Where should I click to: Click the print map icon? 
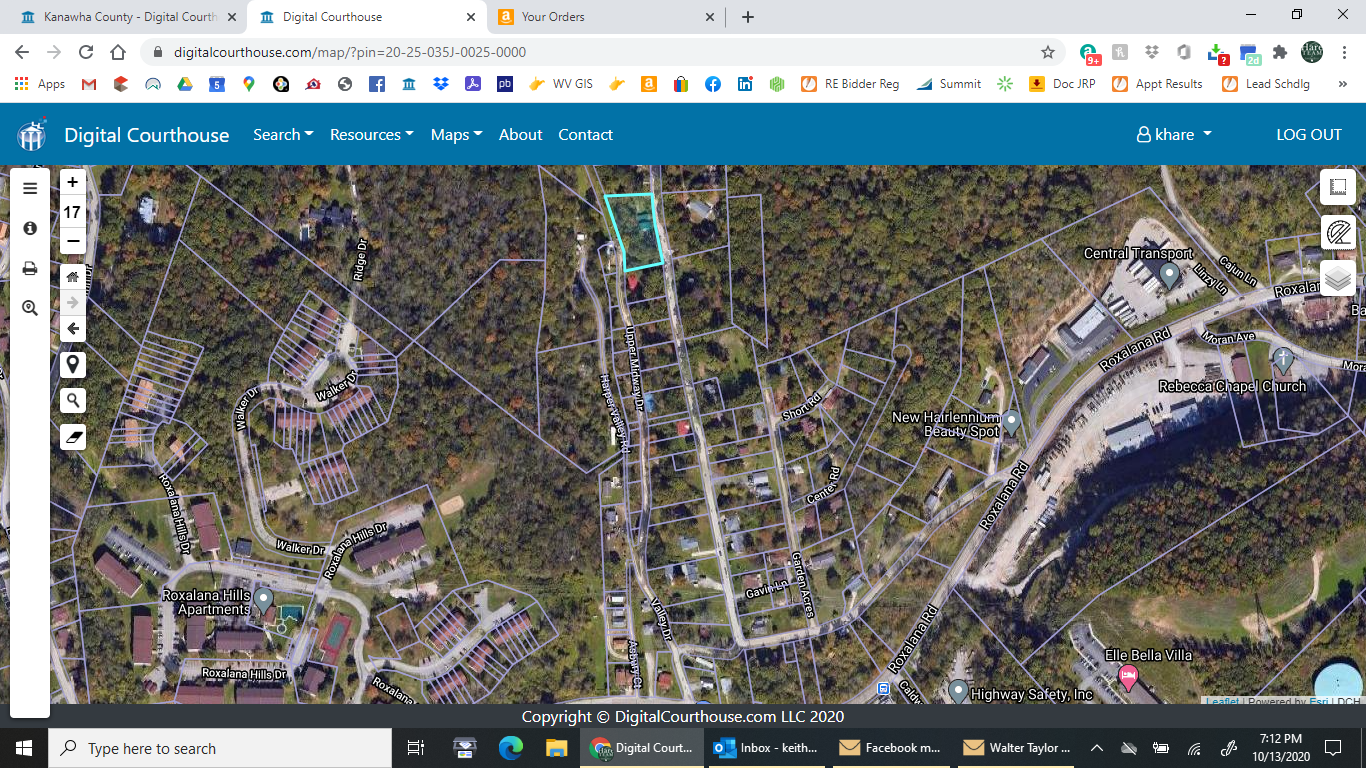point(30,268)
